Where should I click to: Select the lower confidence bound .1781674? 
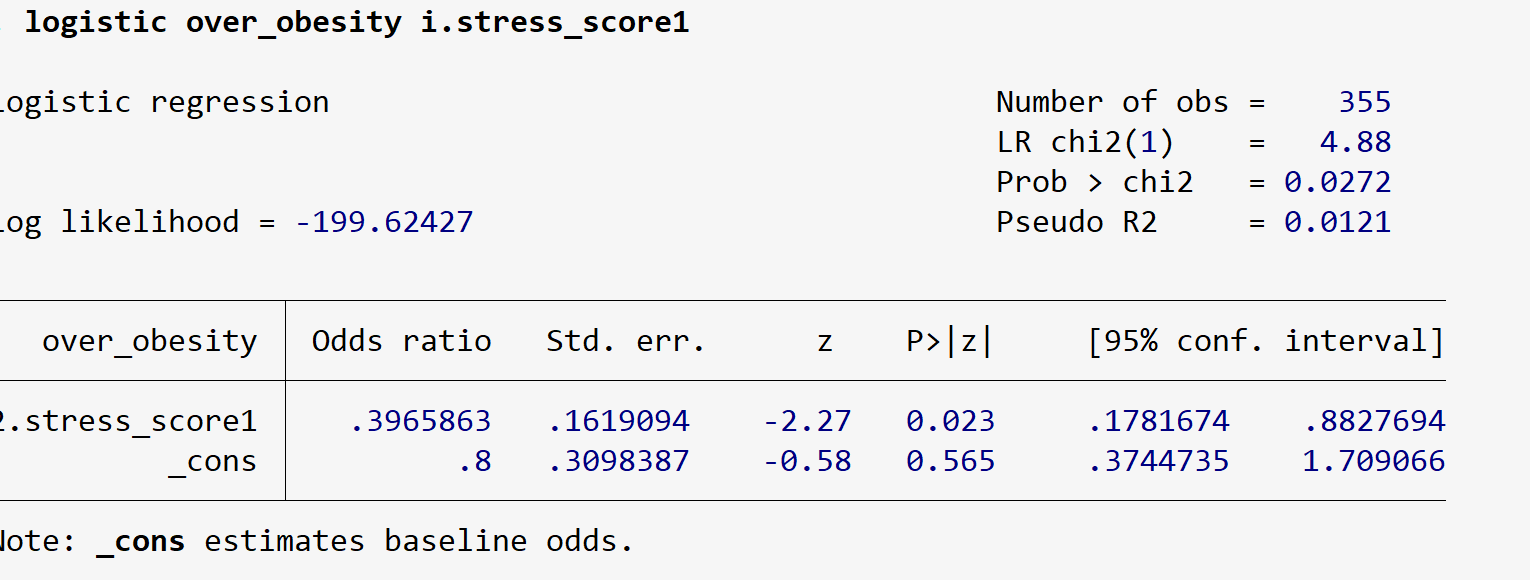1159,422
